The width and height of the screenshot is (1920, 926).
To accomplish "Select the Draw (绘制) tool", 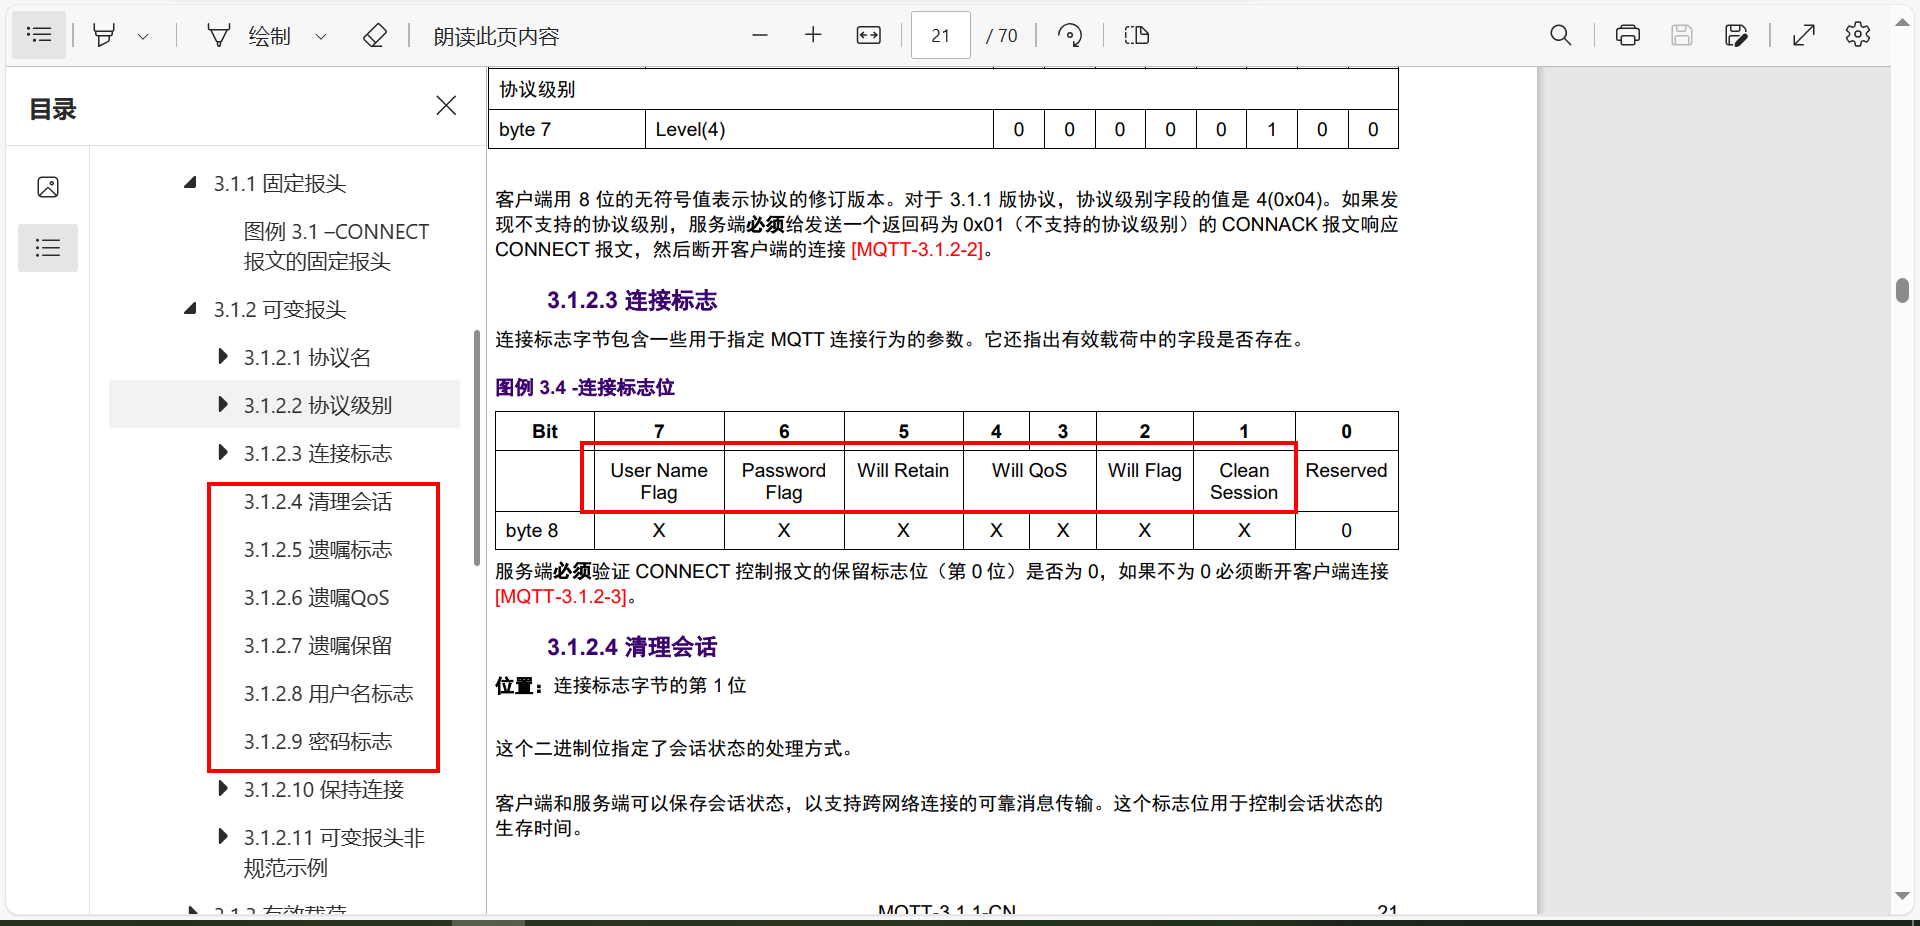I will (x=249, y=36).
